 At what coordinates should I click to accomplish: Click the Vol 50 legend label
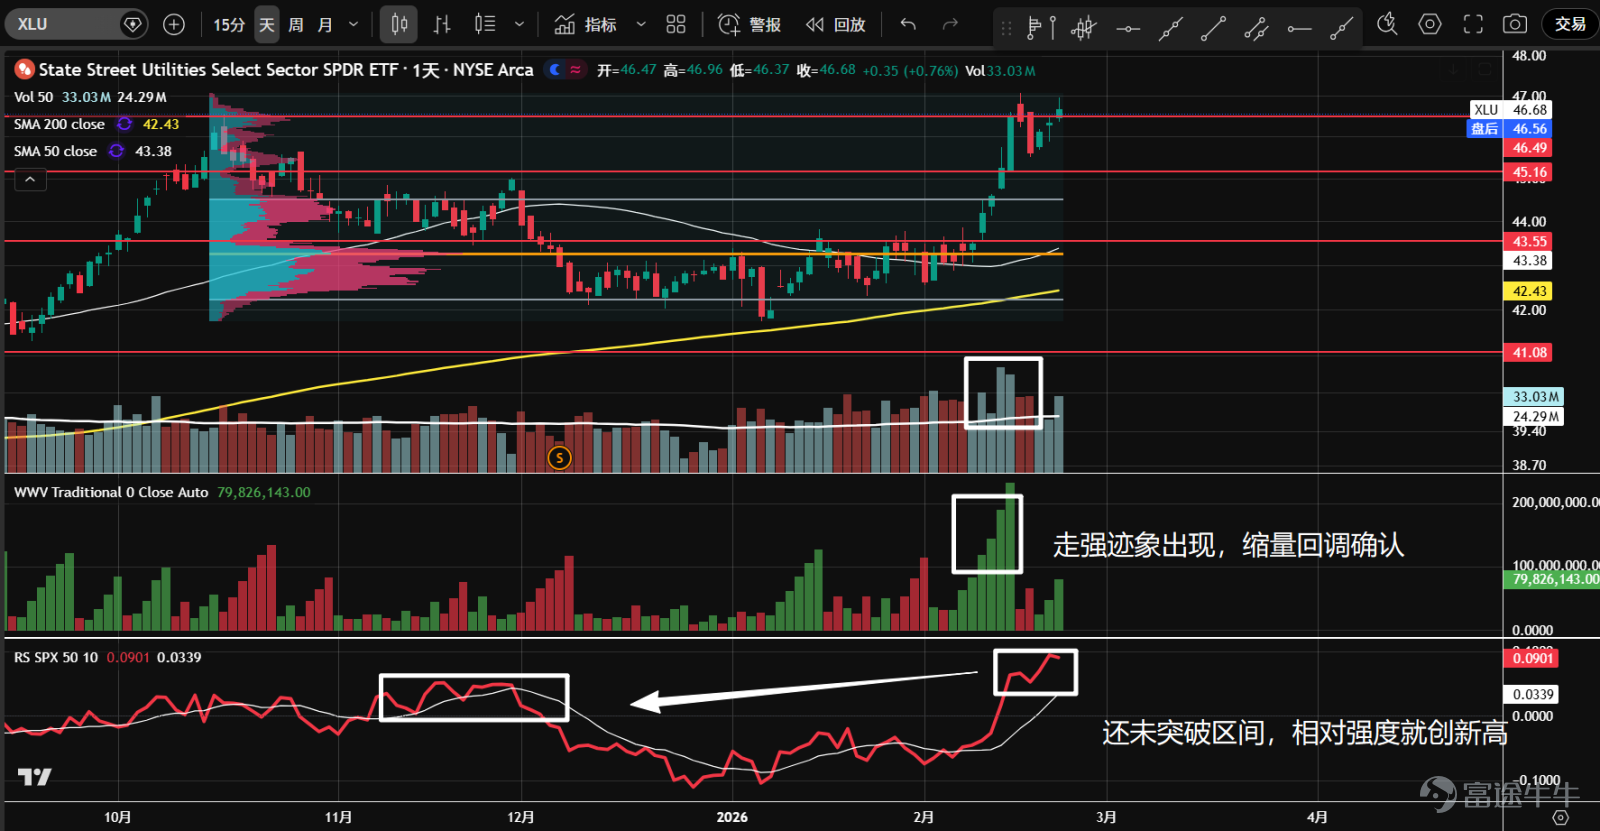pos(33,97)
